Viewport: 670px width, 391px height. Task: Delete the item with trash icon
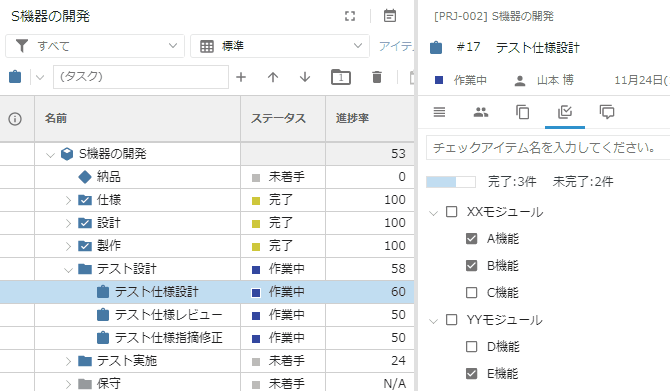coord(377,77)
